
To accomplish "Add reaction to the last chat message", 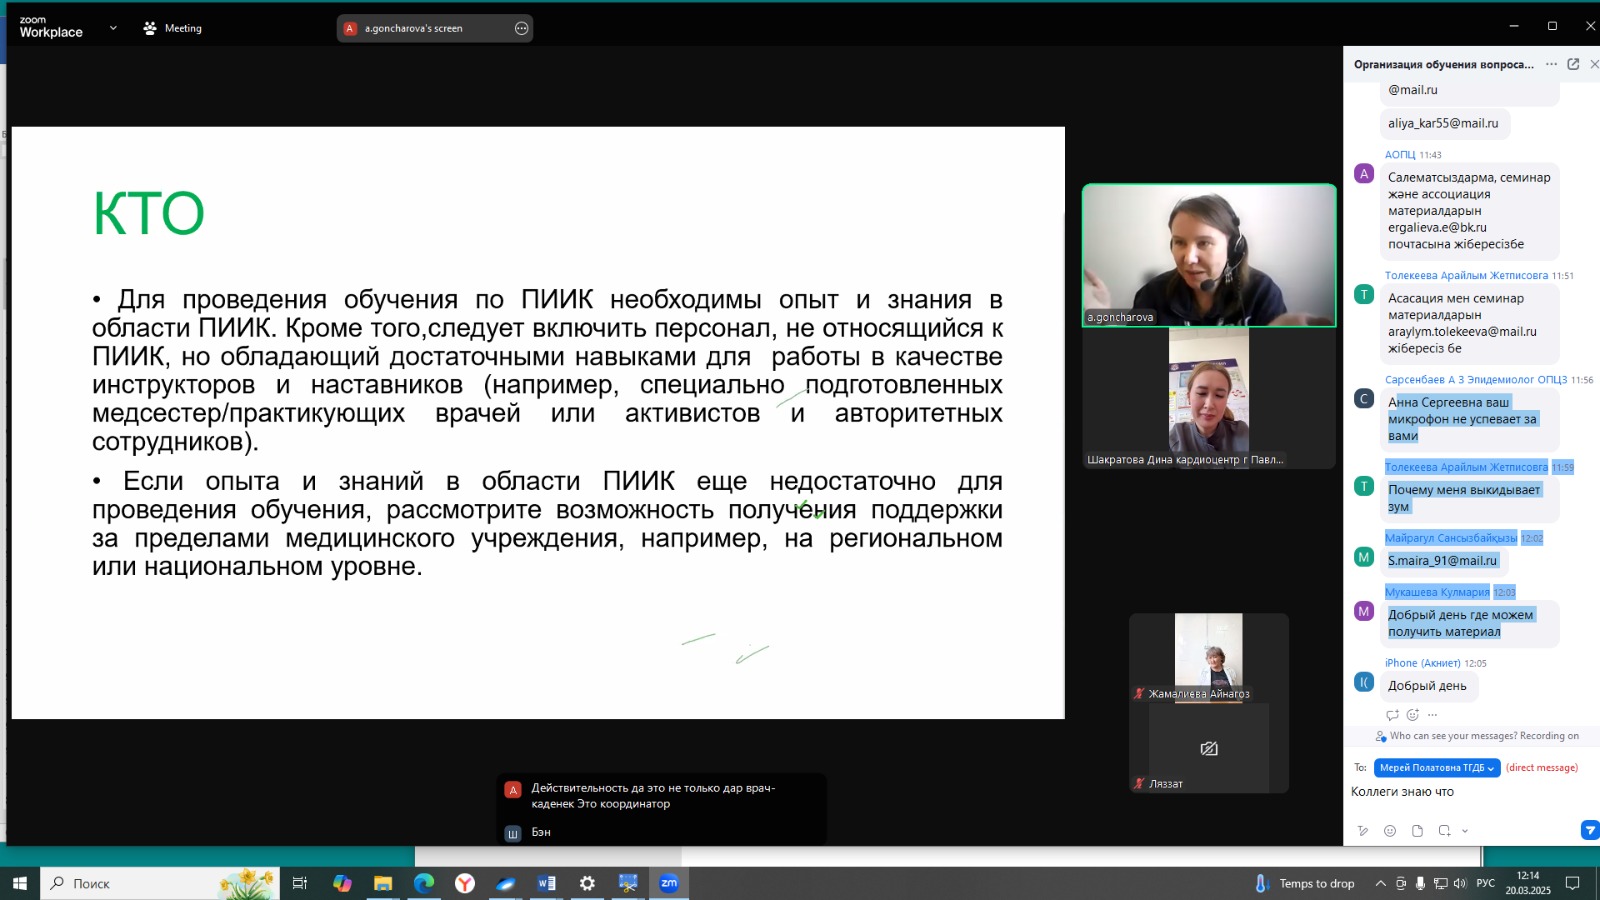I will click(1412, 715).
